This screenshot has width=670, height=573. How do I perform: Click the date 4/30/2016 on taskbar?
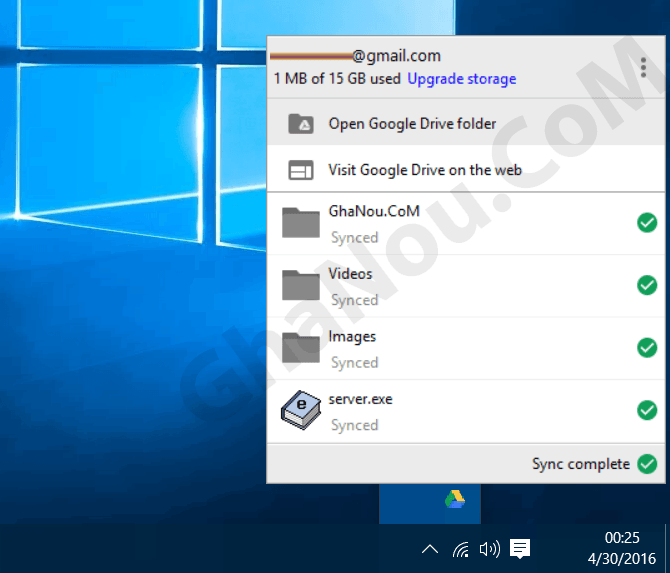[x=622, y=558]
